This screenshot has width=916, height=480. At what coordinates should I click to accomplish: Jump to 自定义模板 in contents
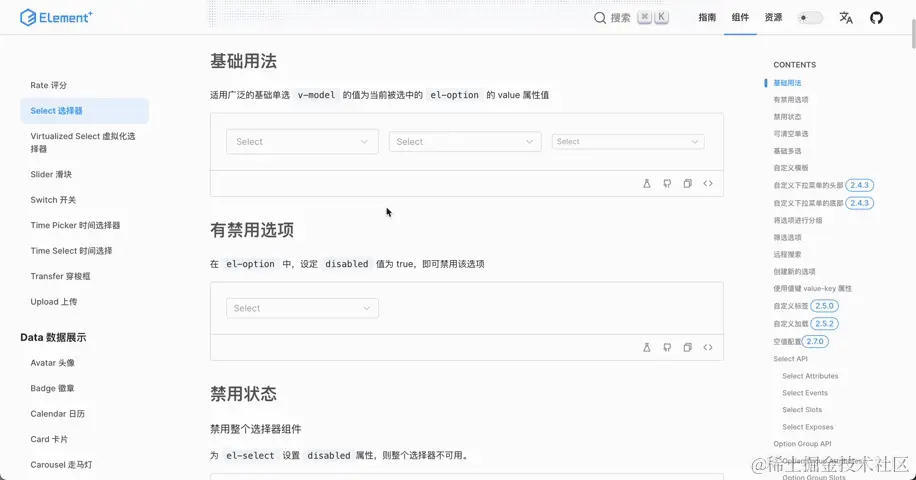pos(790,168)
